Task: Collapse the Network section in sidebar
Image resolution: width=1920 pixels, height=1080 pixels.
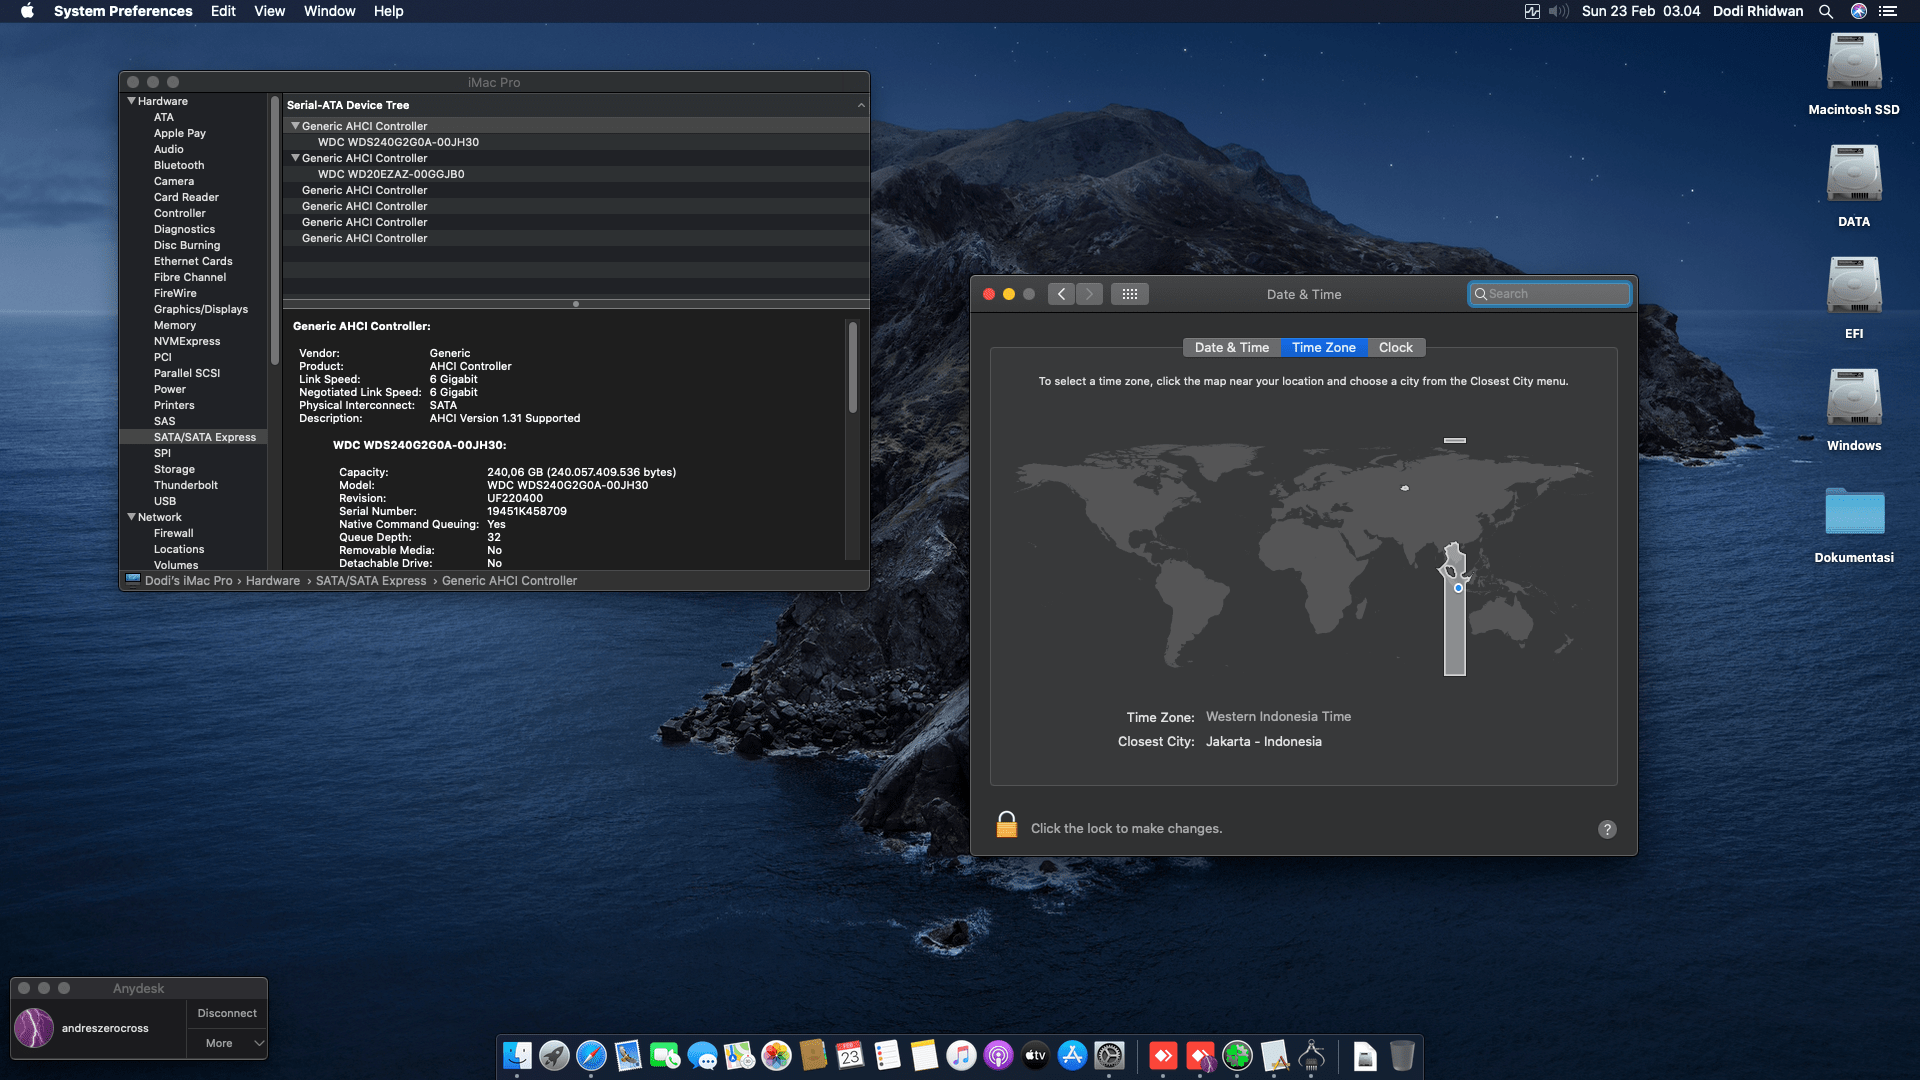Action: pyautogui.click(x=131, y=517)
